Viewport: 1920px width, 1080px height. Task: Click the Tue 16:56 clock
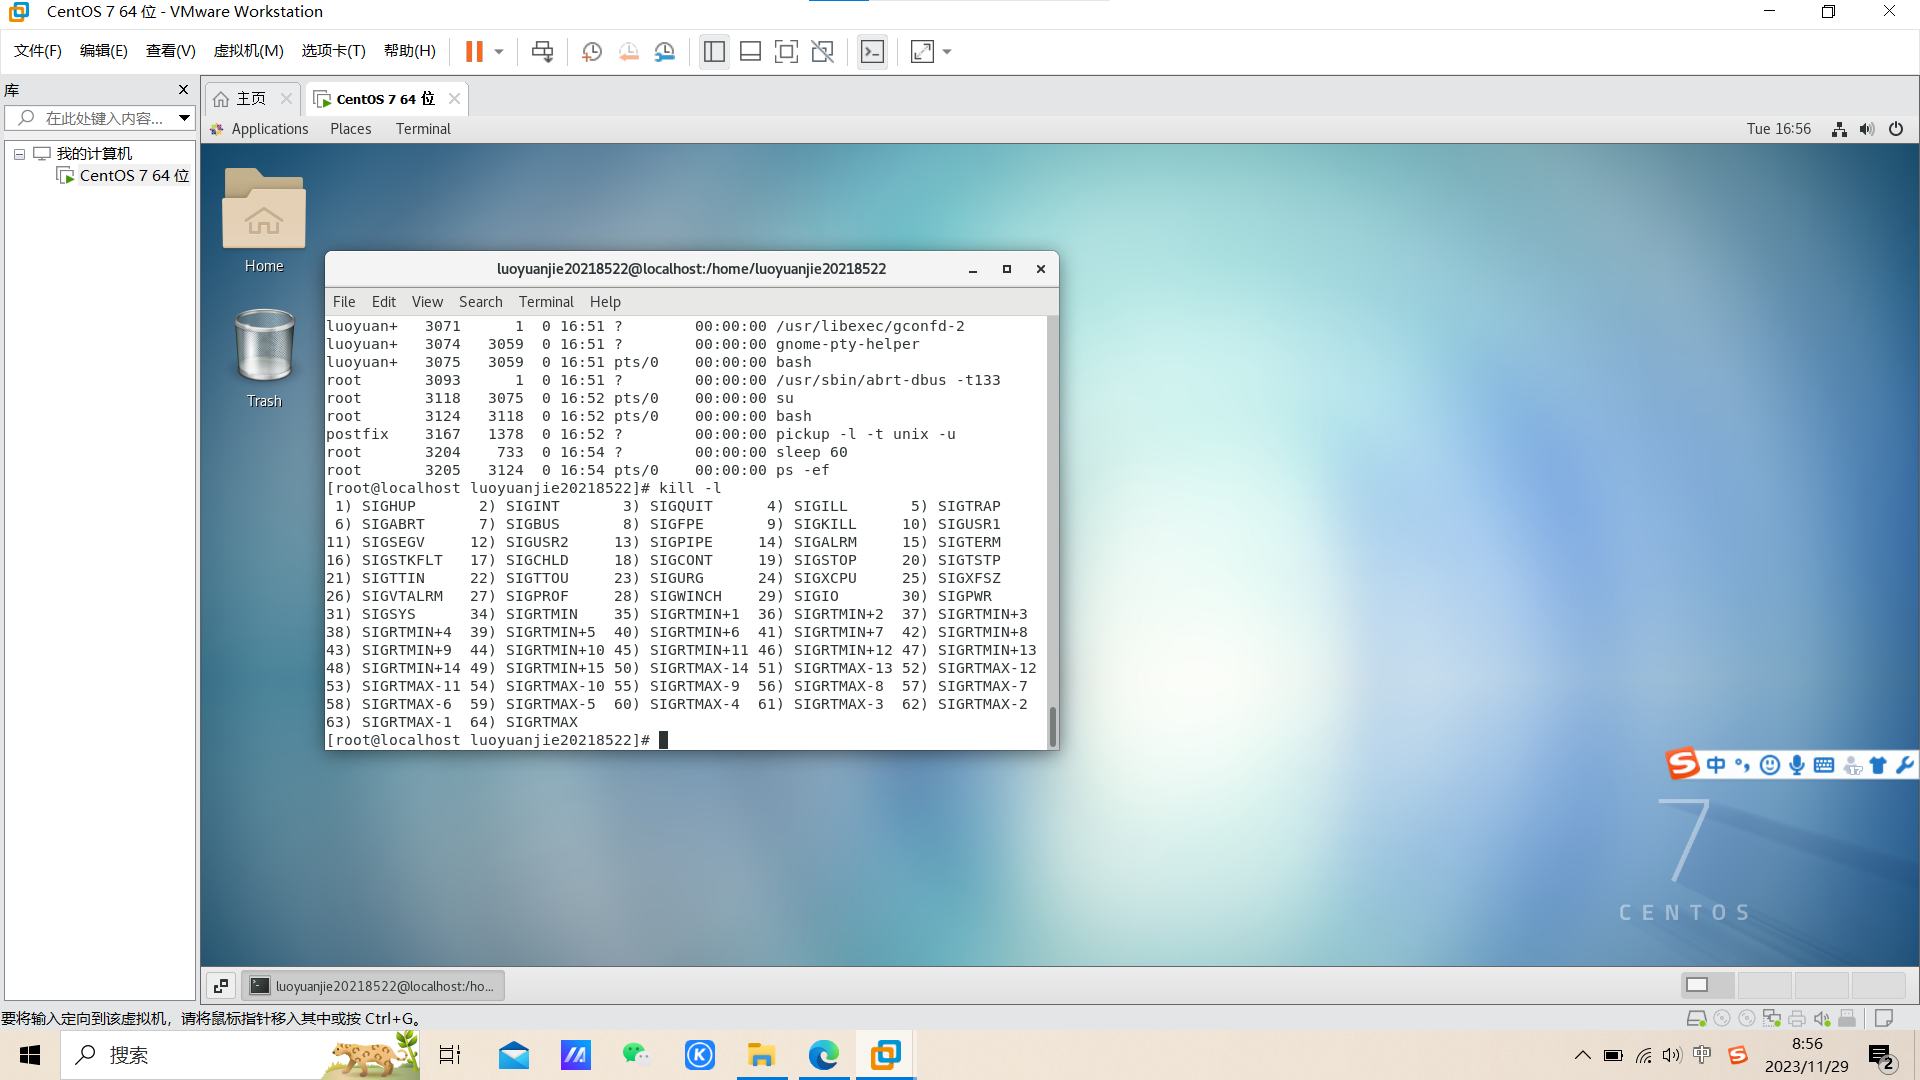[1778, 129]
